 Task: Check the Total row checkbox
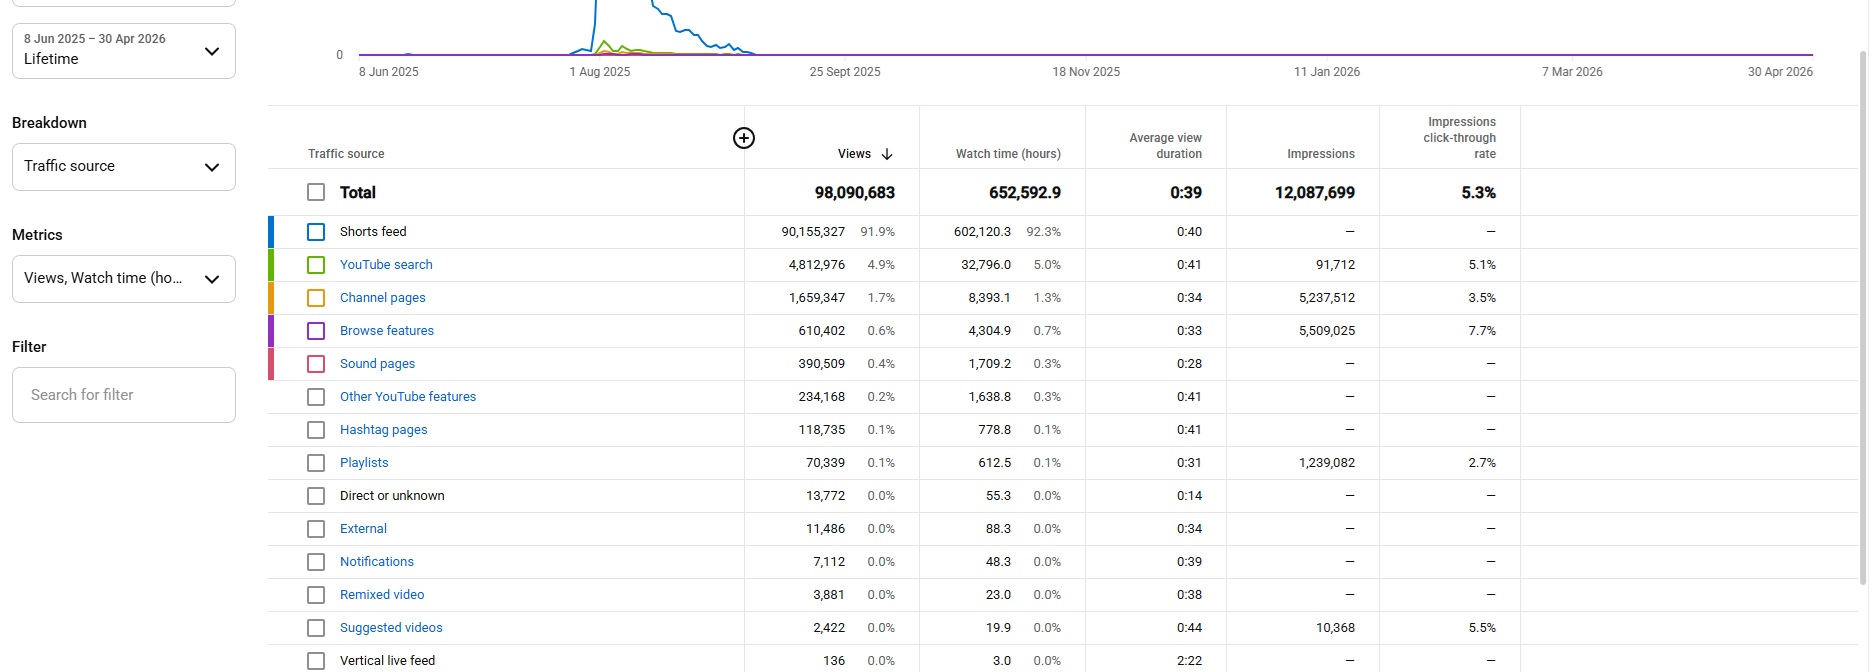pos(316,192)
